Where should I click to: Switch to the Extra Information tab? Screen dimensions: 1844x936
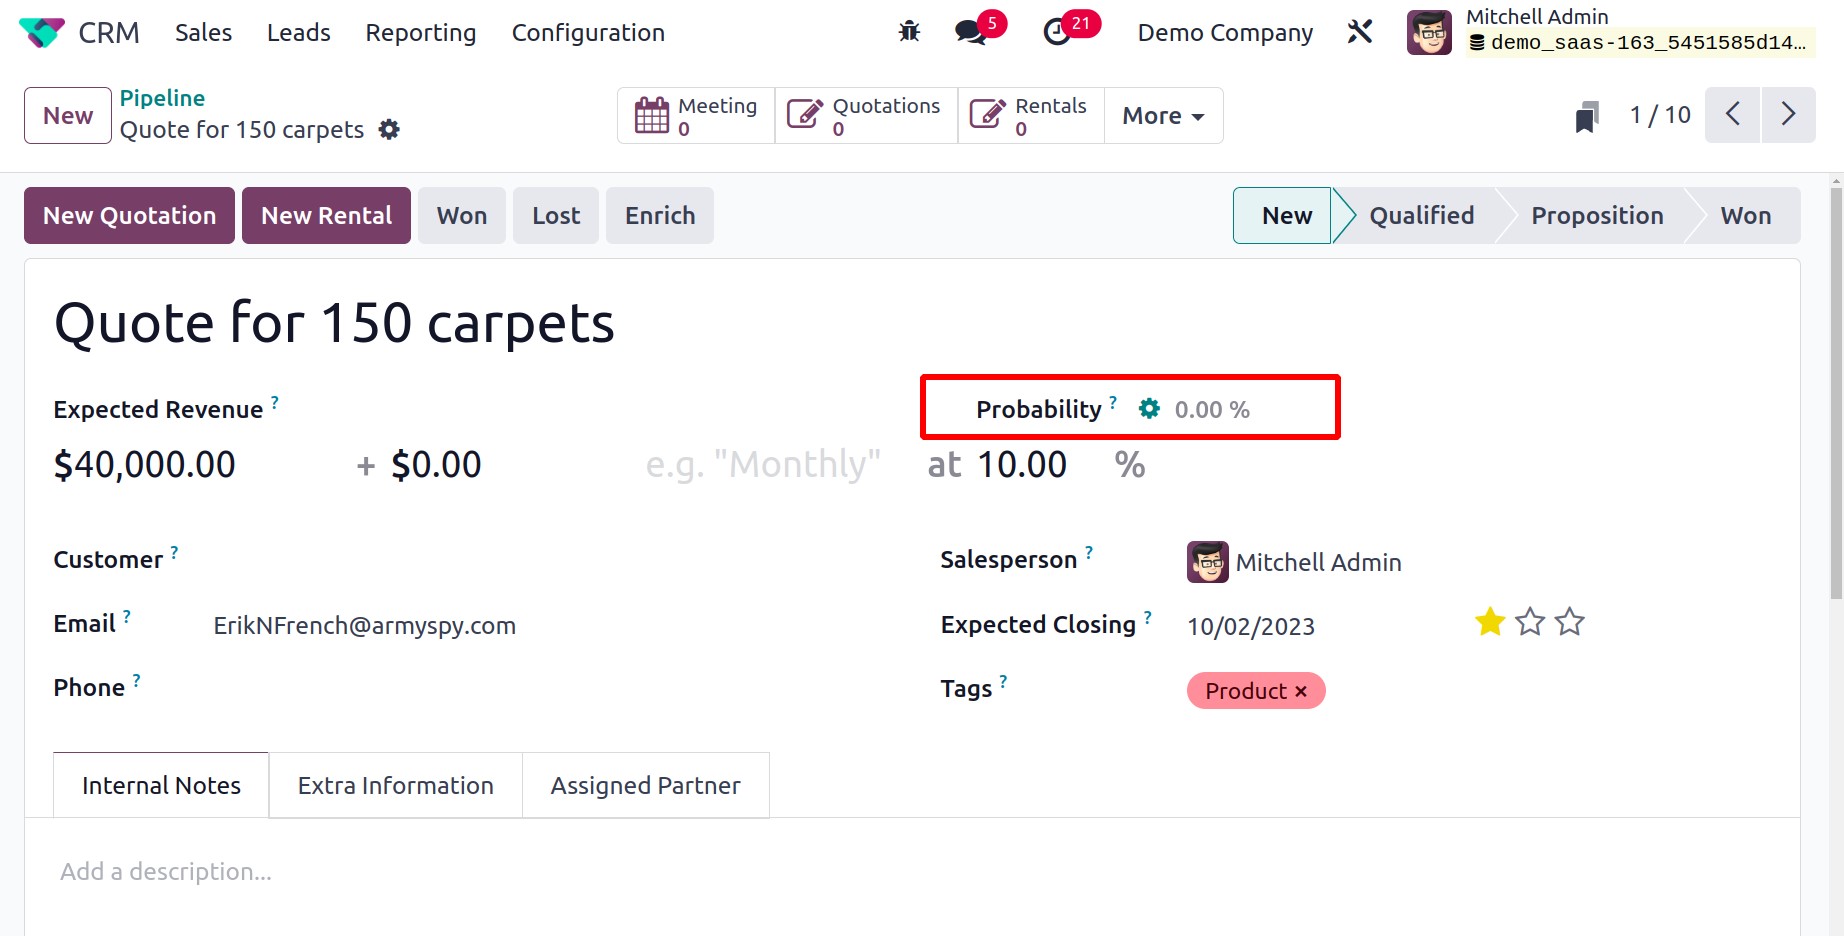pyautogui.click(x=396, y=785)
